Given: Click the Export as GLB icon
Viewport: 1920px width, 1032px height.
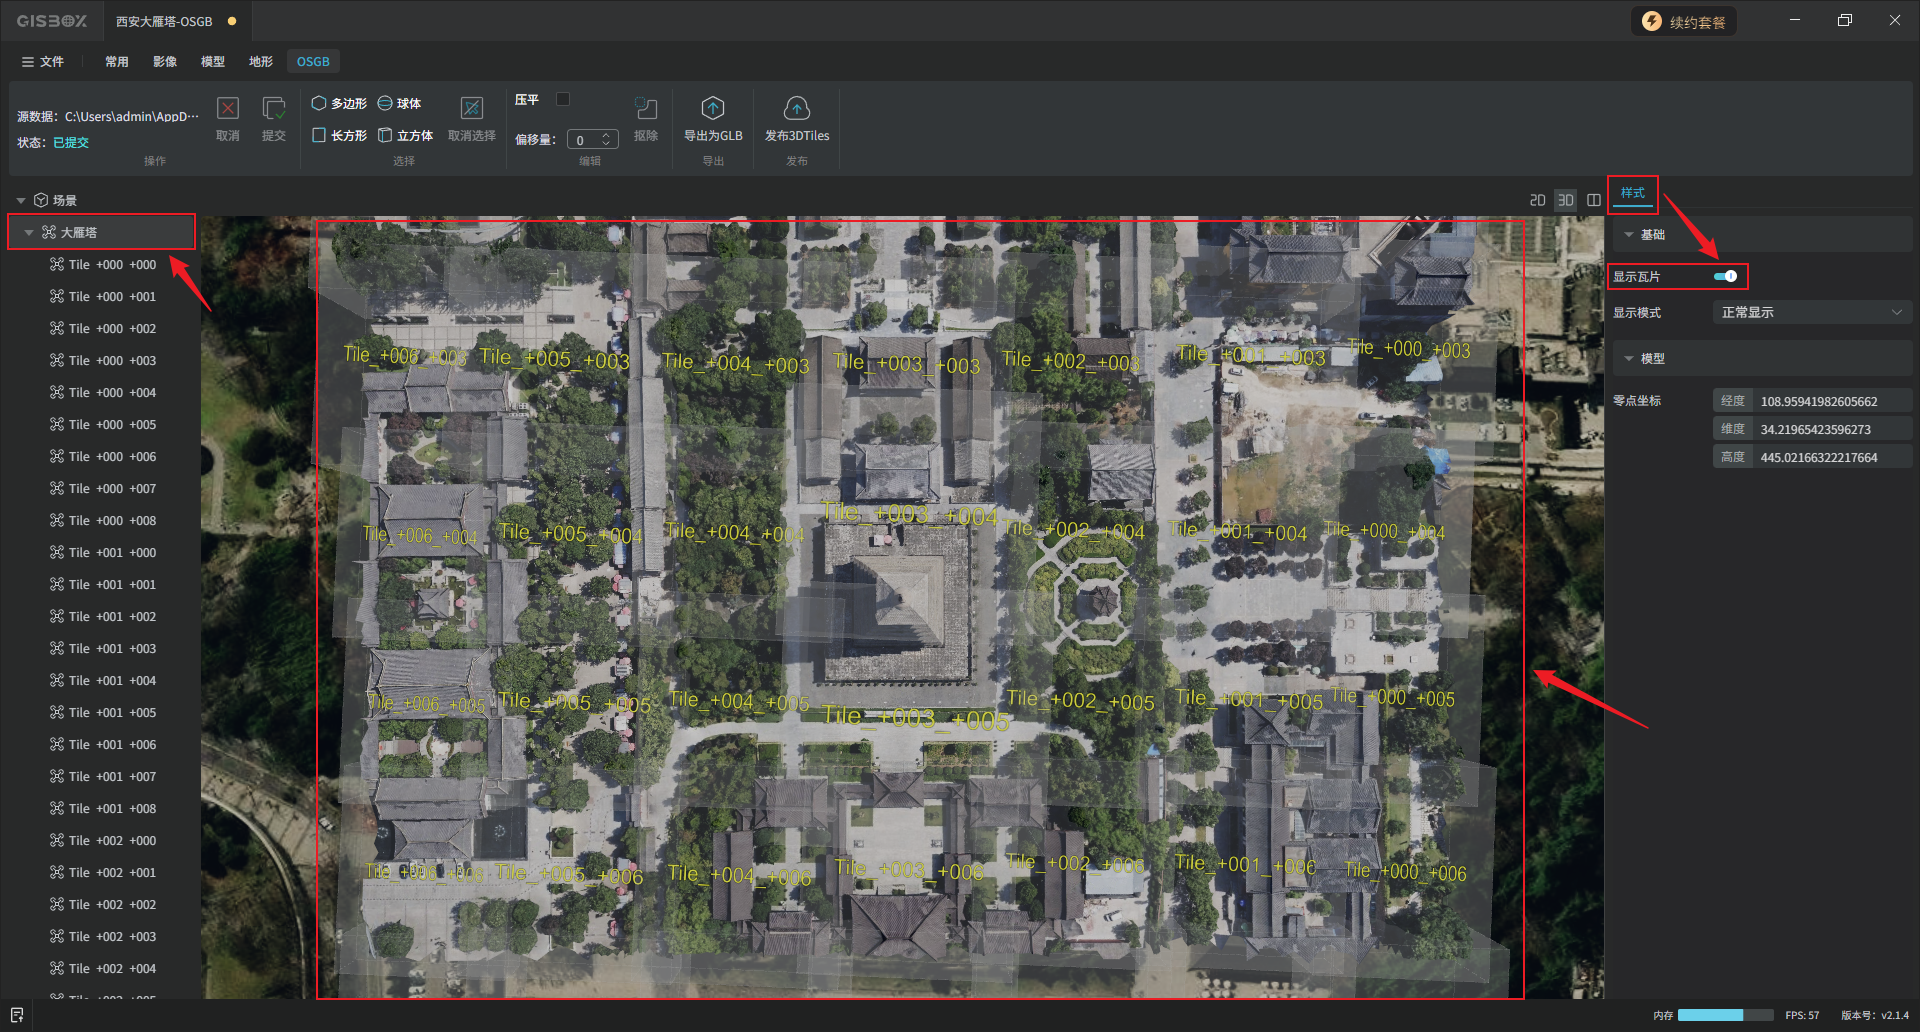Looking at the screenshot, I should click(712, 109).
